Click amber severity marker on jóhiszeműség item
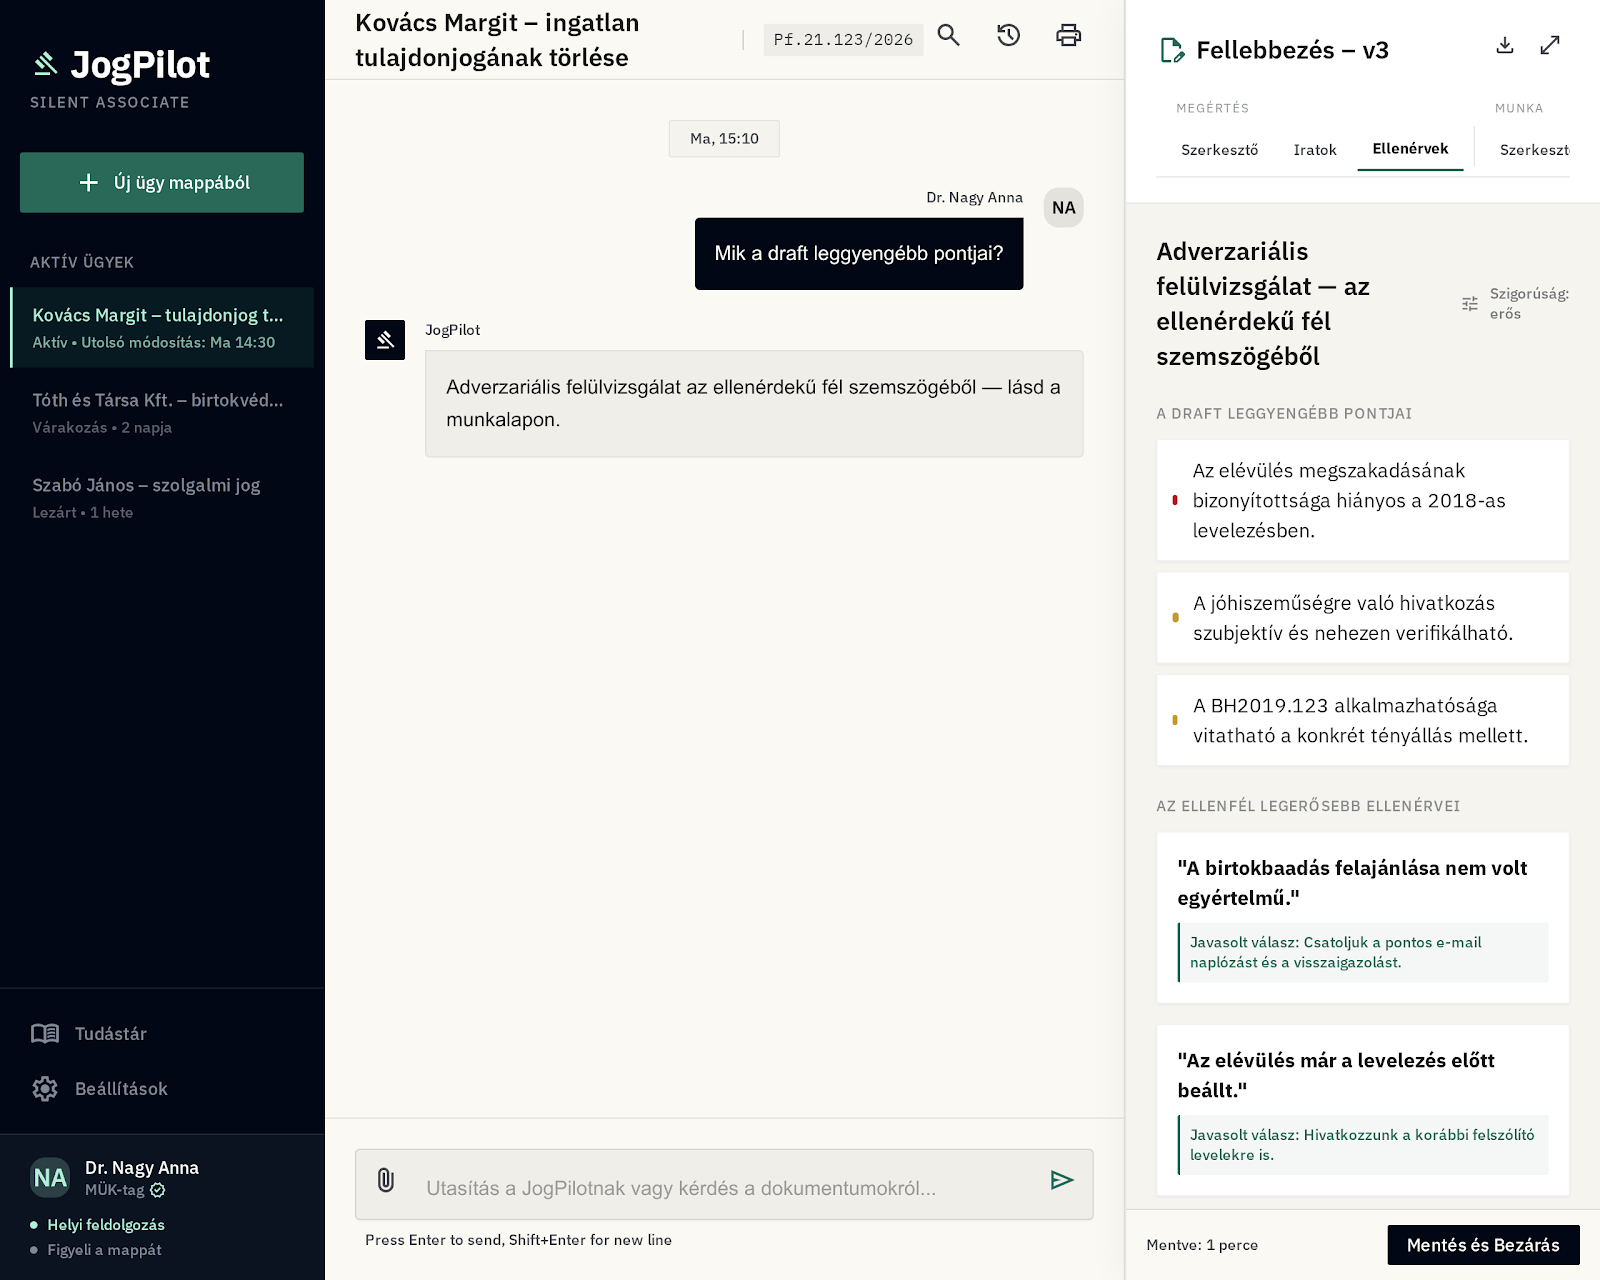The image size is (1600, 1280). [x=1175, y=618]
